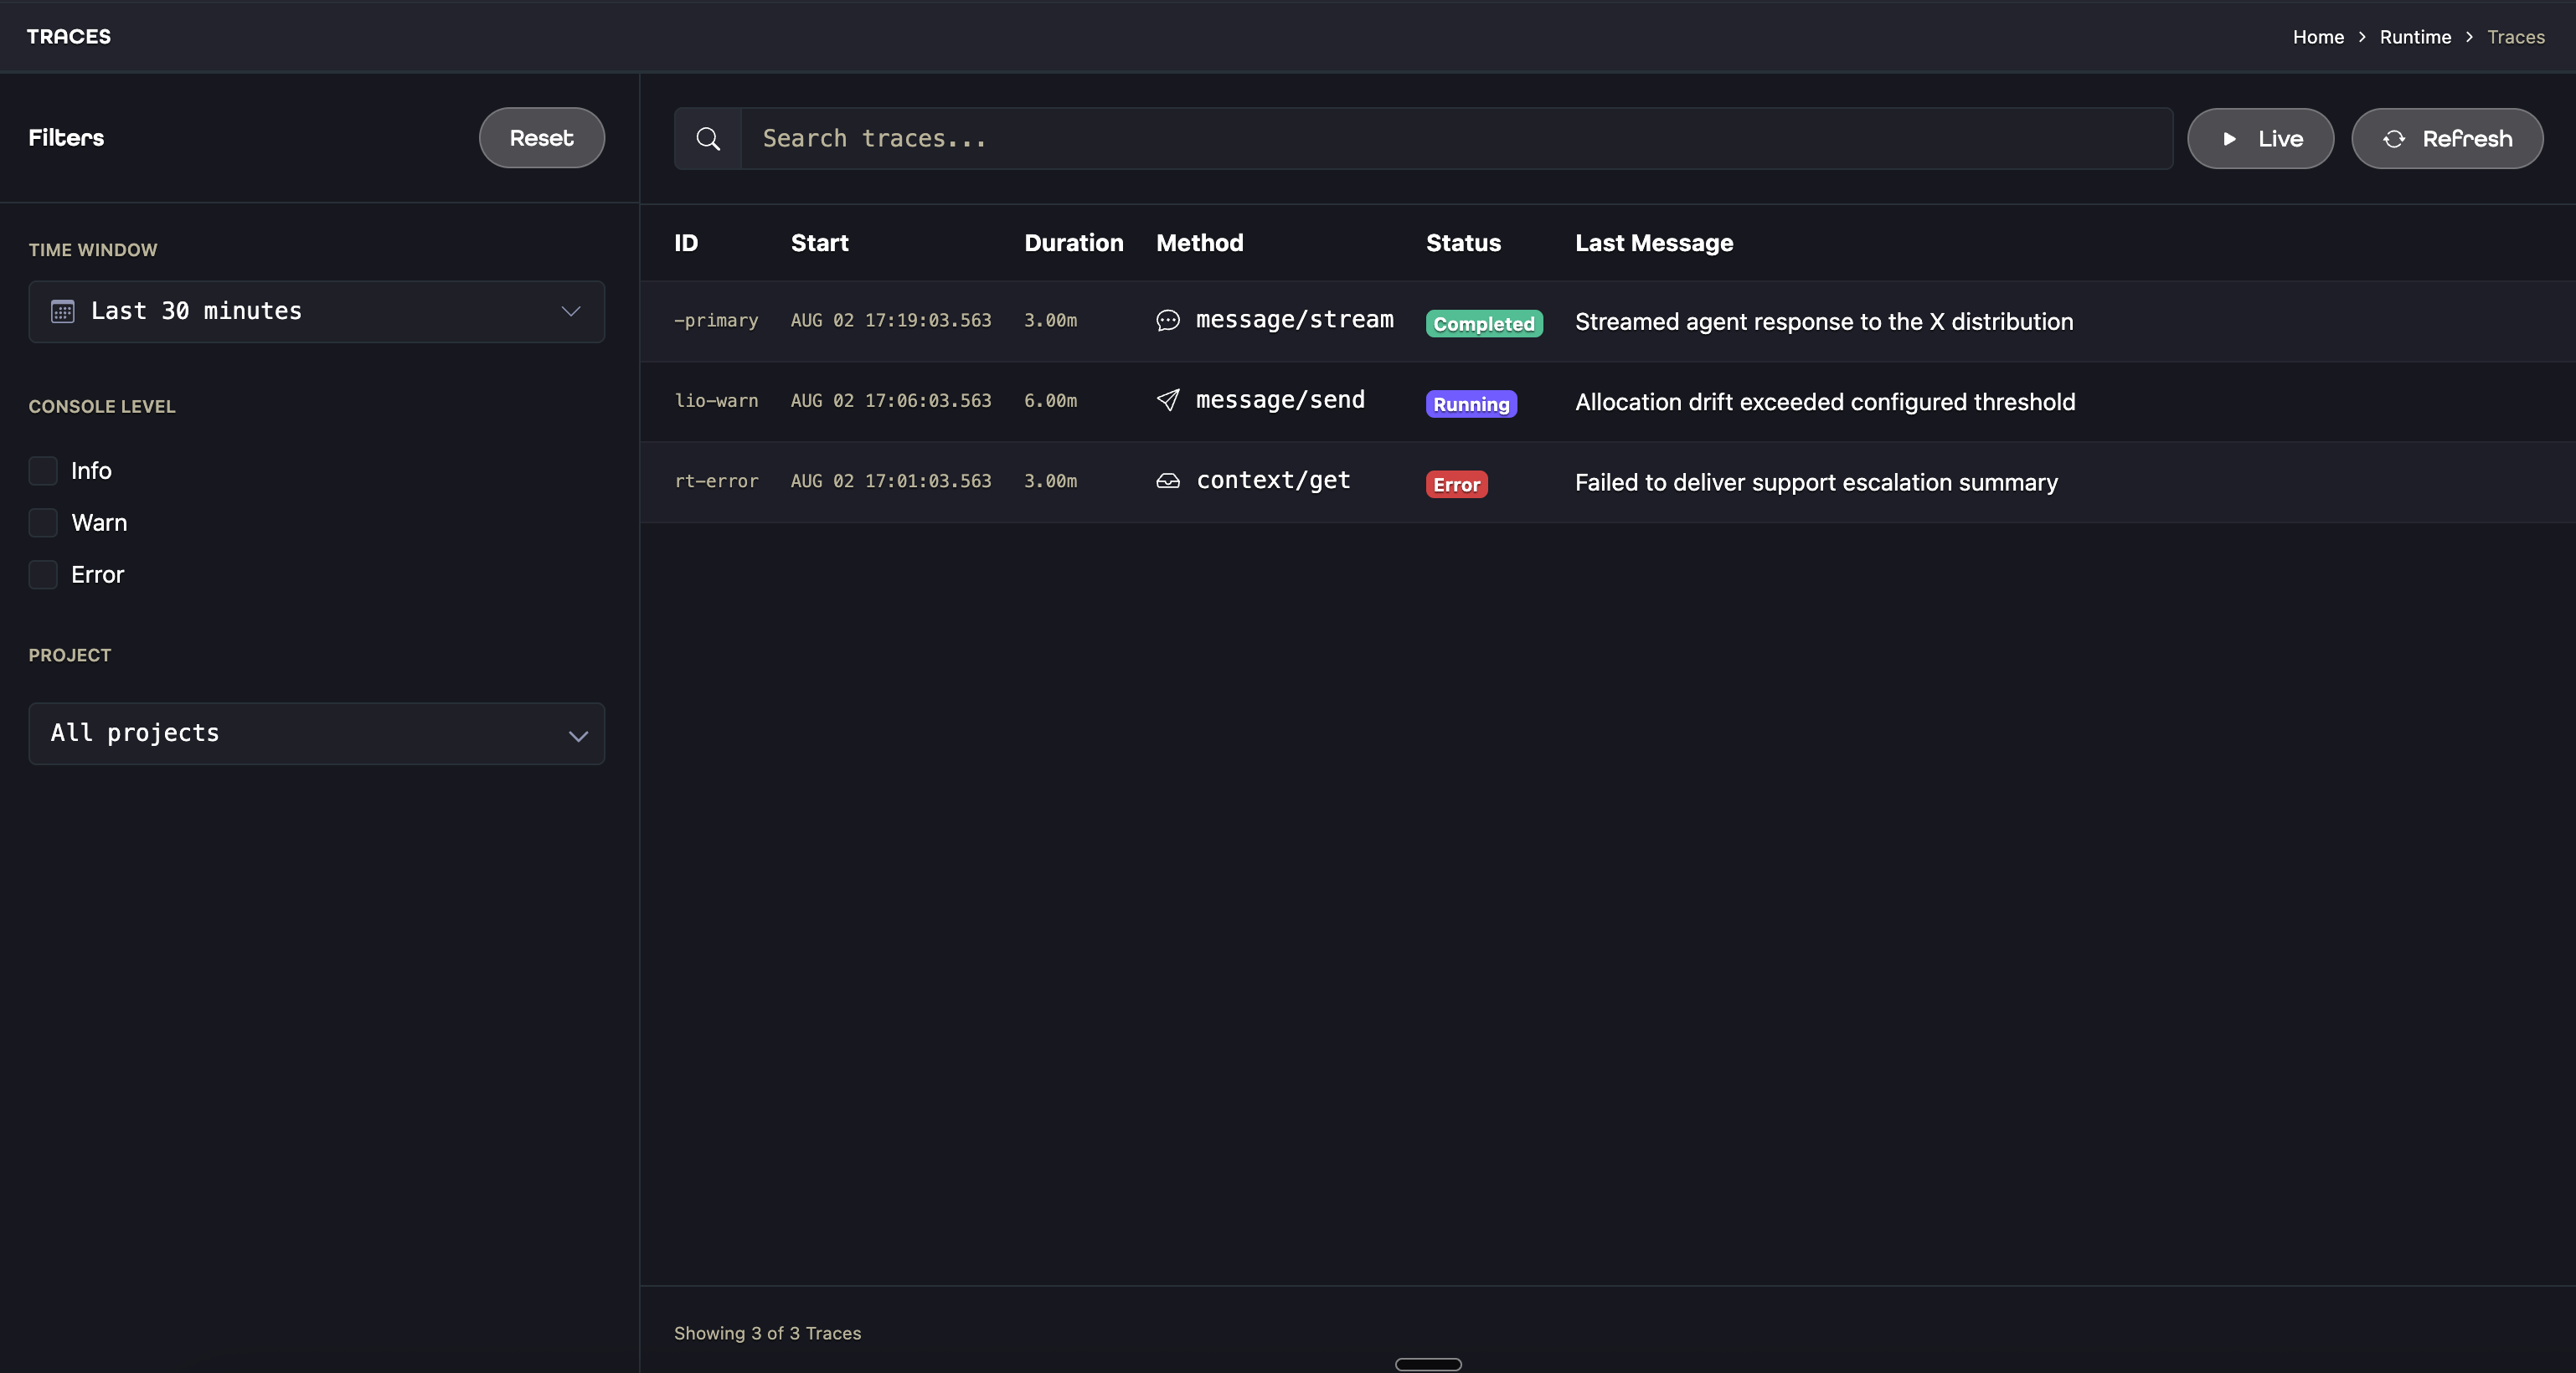The width and height of the screenshot is (2576, 1373).
Task: Click the red Error status badge
Action: click(x=1456, y=484)
